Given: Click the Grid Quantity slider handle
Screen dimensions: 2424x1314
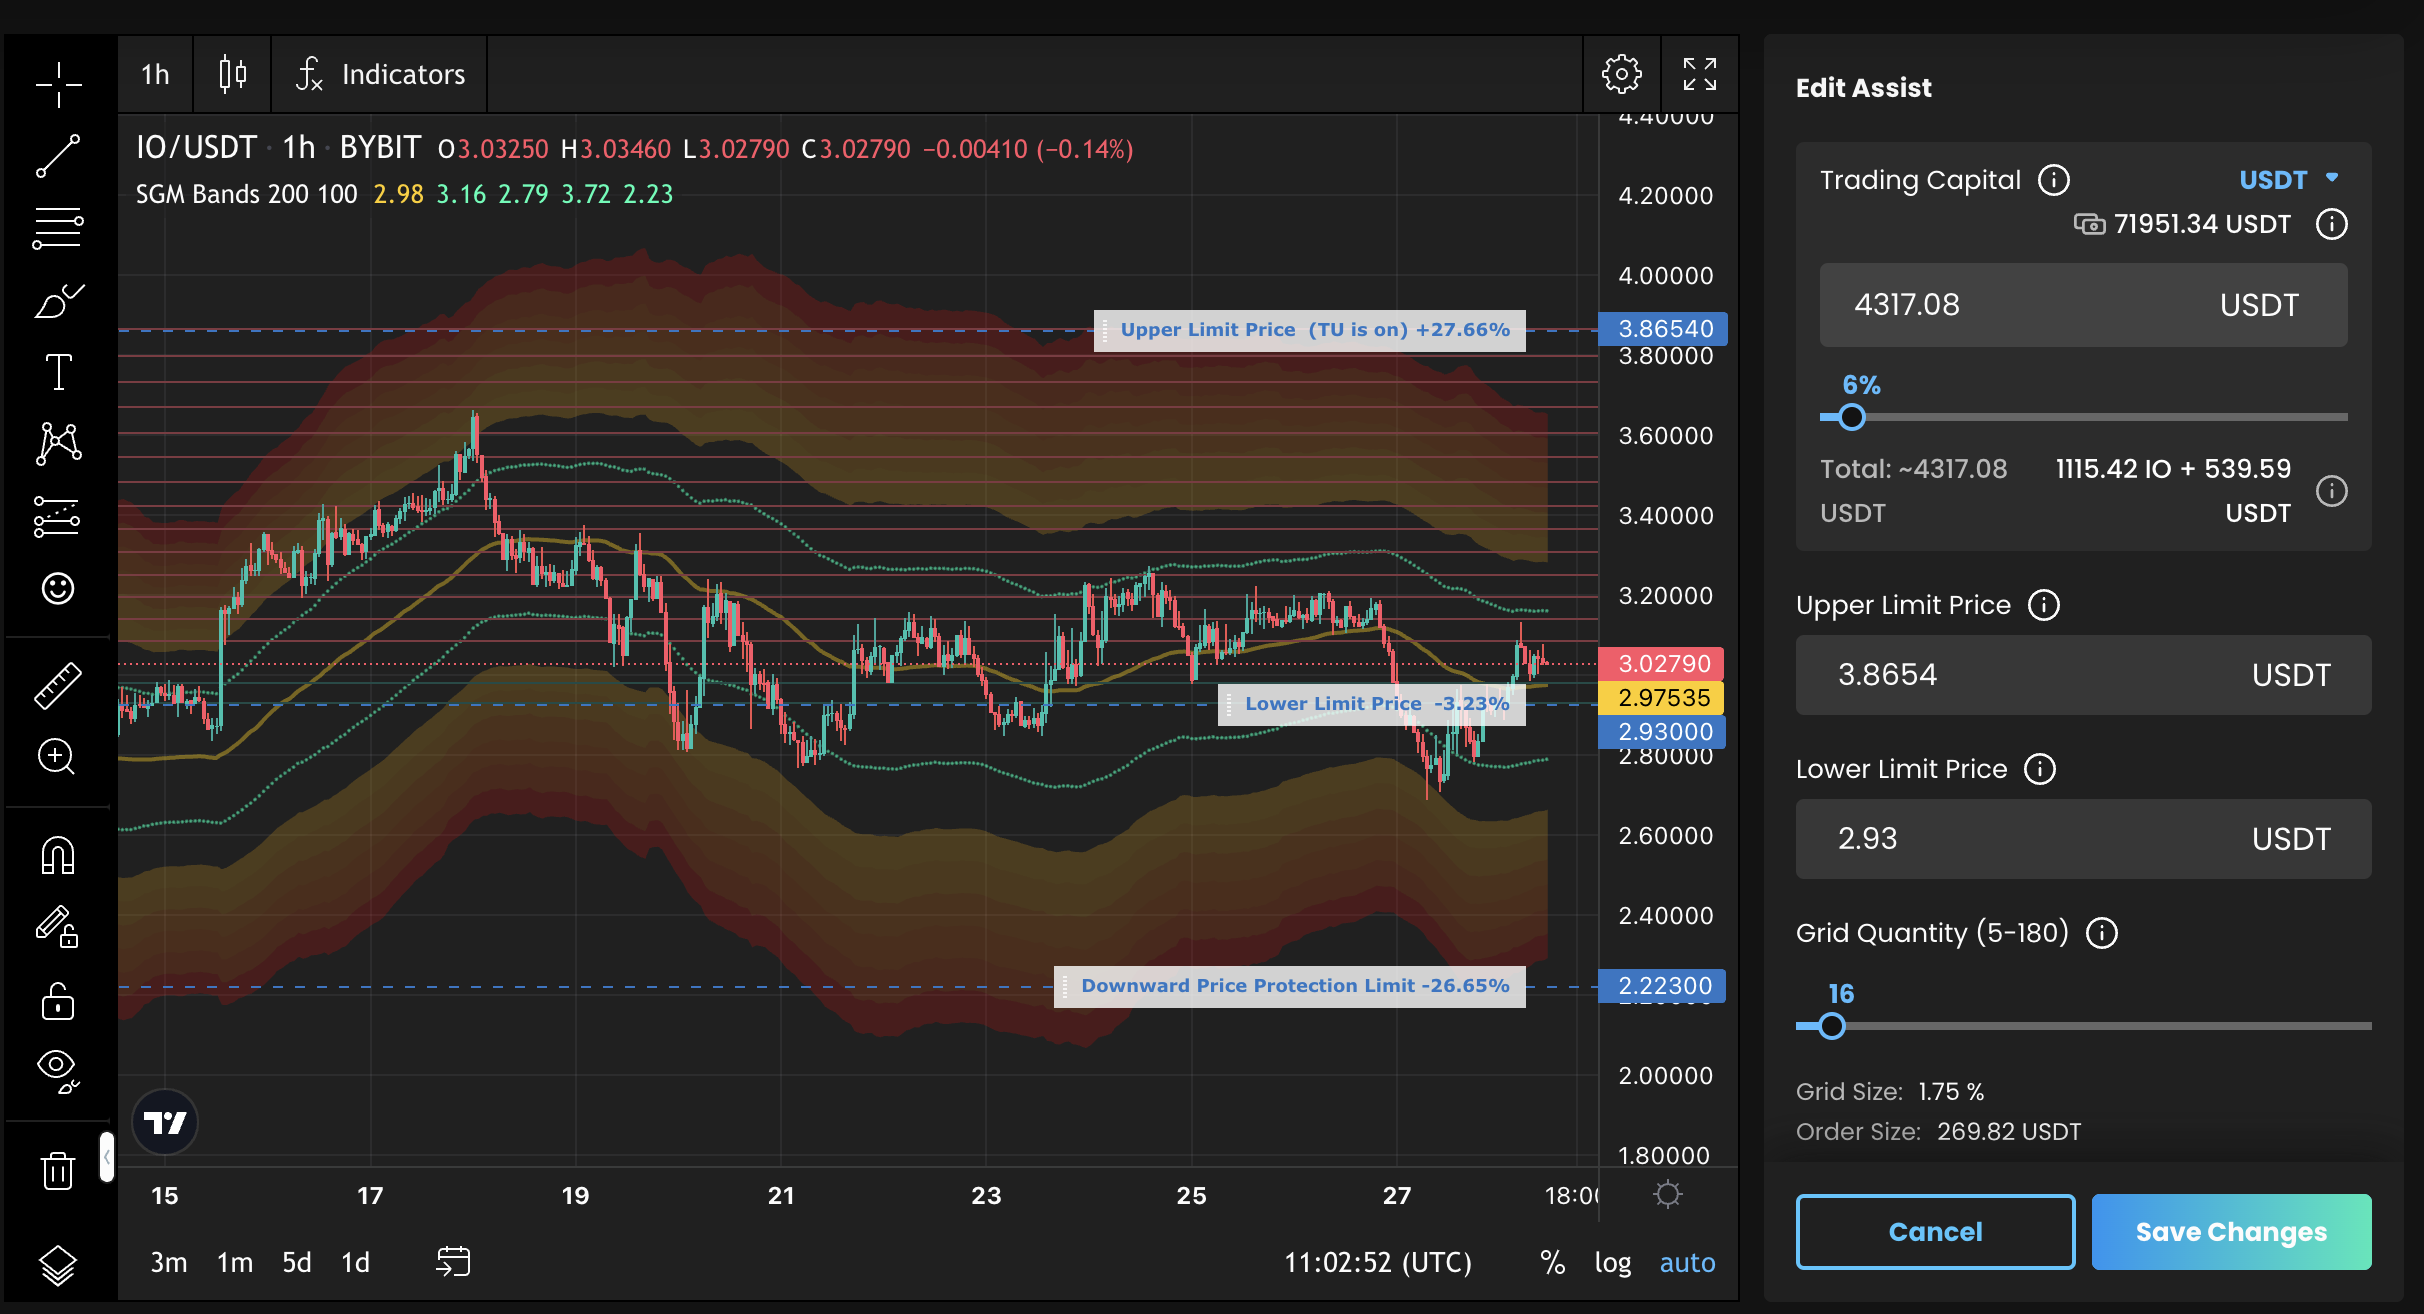Looking at the screenshot, I should tap(1832, 1026).
